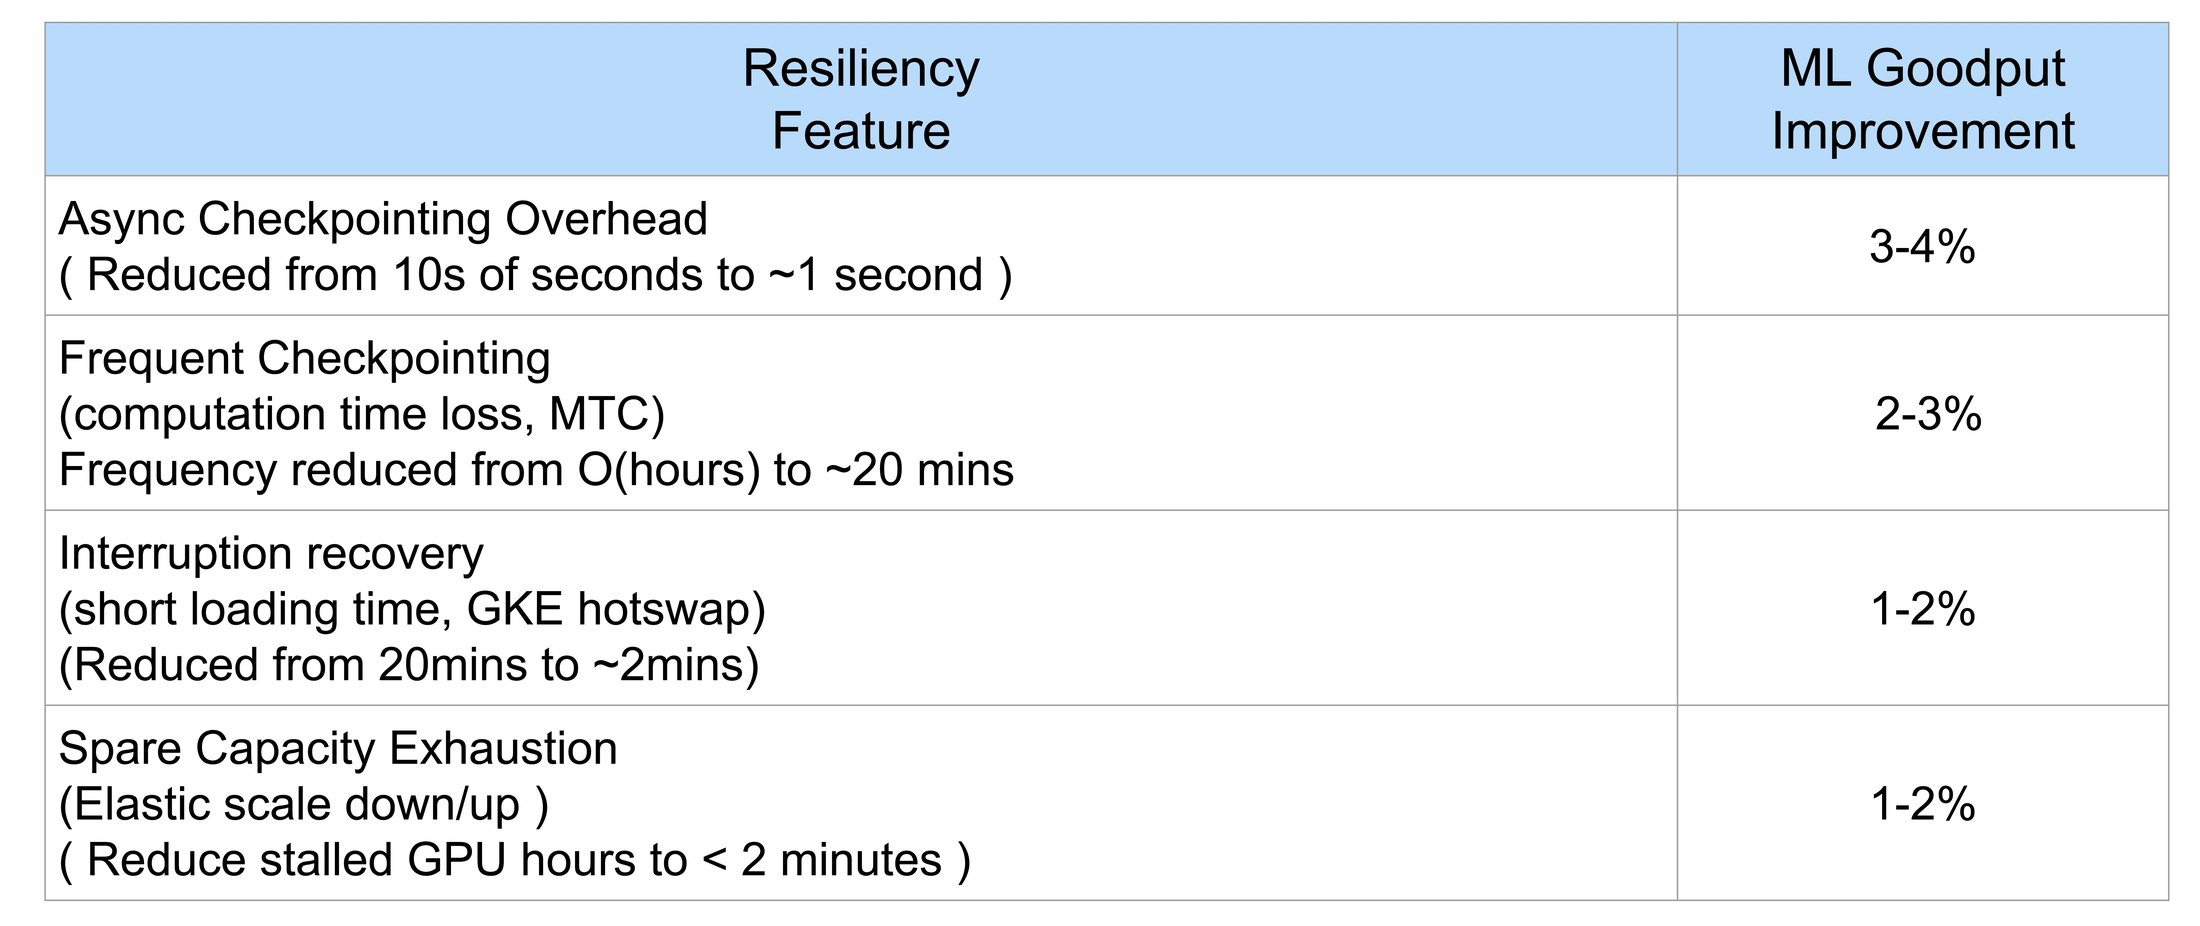This screenshot has height=926, width=2200.
Task: Click '(computation time loss, MTC)' text
Action: (362, 415)
